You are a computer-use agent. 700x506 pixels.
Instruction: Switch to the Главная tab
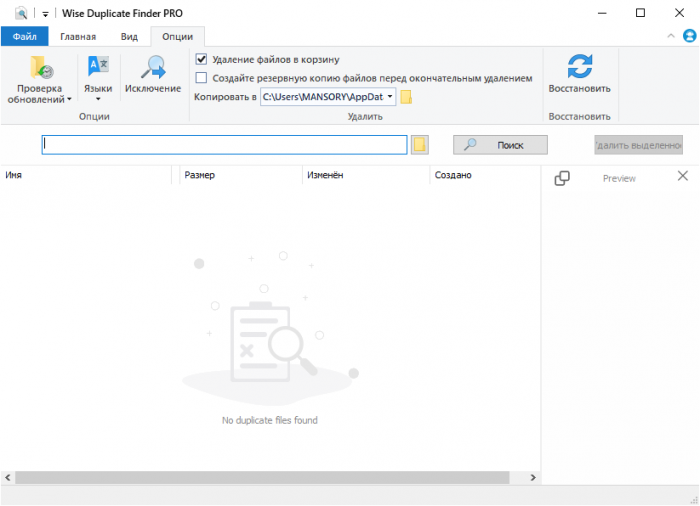[x=78, y=37]
